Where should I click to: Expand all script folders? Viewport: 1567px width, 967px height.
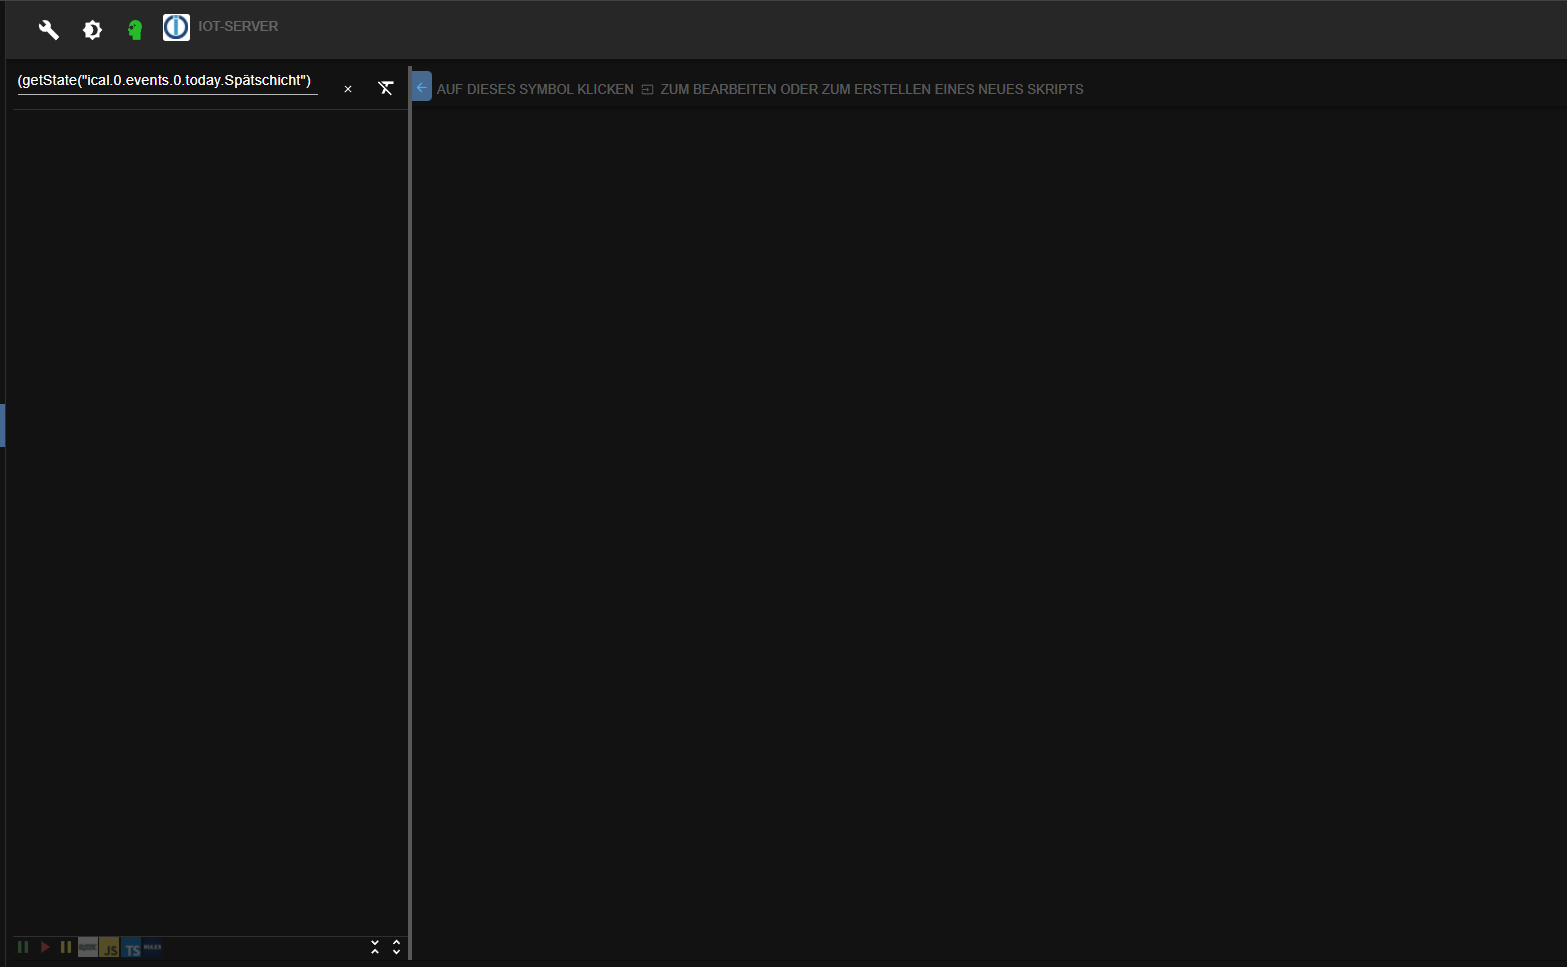[397, 947]
